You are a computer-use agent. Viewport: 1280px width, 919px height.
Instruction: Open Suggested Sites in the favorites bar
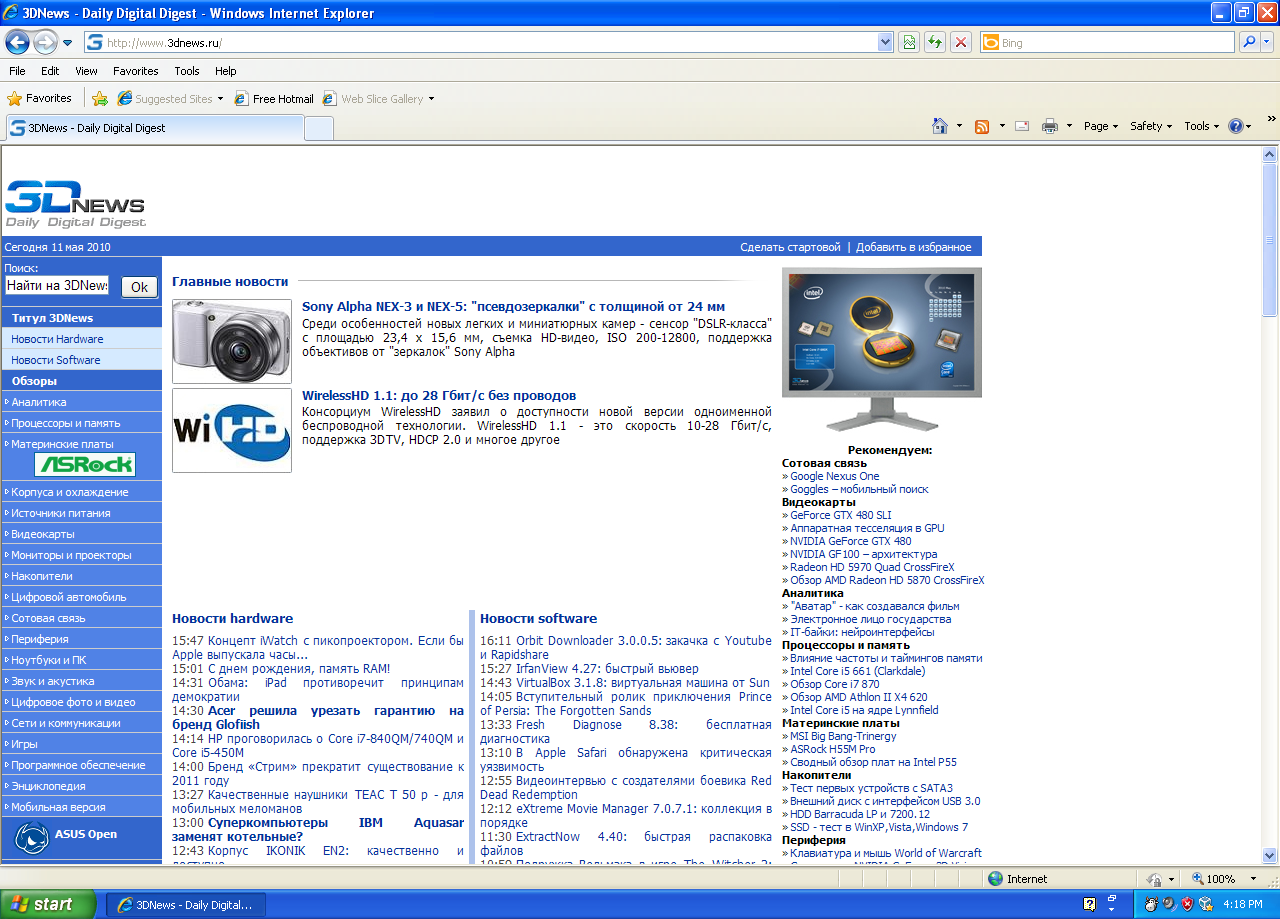point(170,99)
